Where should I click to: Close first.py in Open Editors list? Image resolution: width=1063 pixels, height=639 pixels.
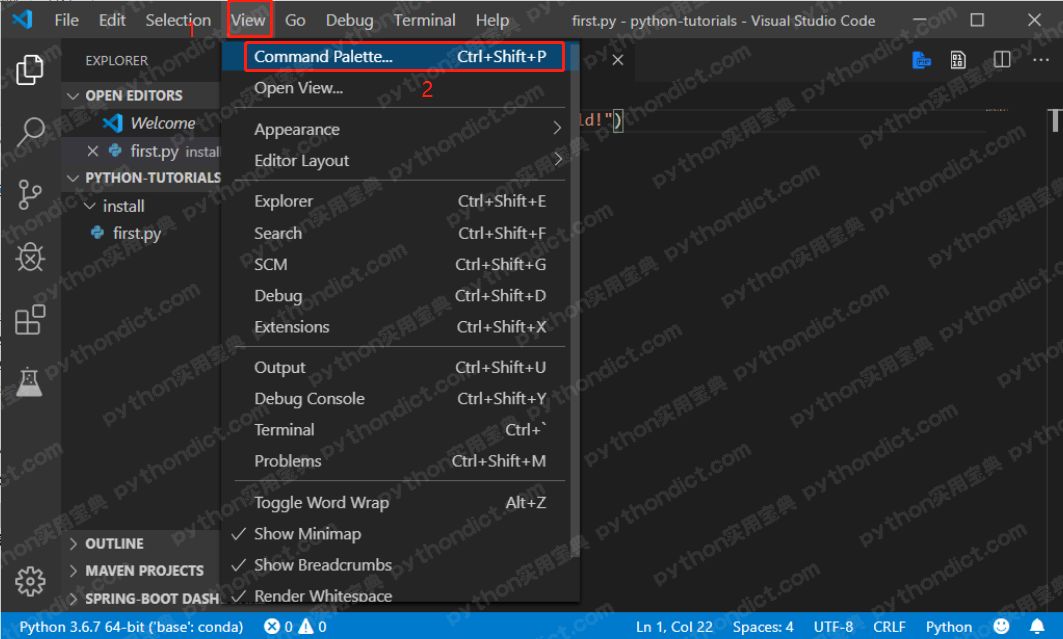93,151
